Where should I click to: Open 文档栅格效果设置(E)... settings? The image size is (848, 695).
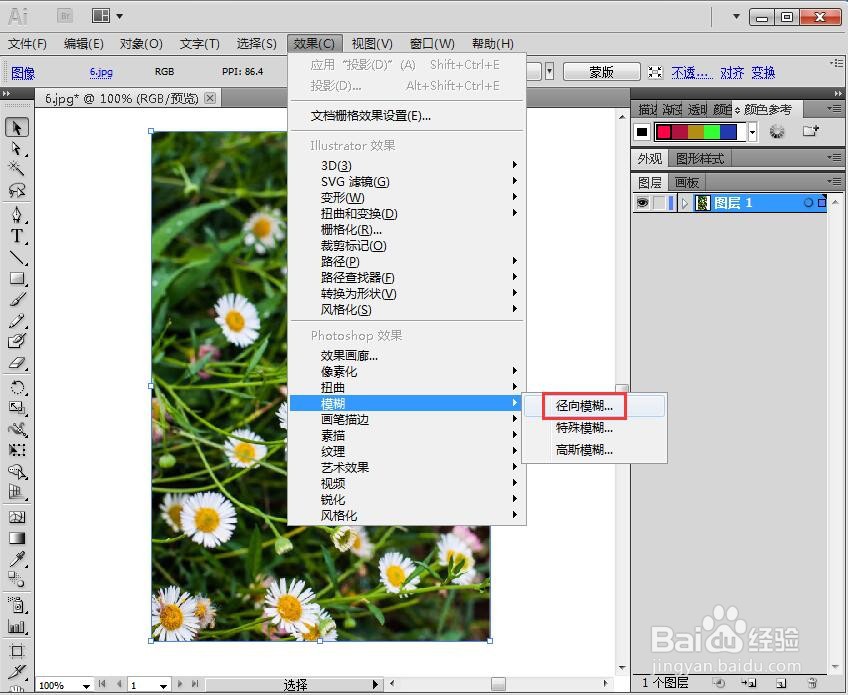407,116
